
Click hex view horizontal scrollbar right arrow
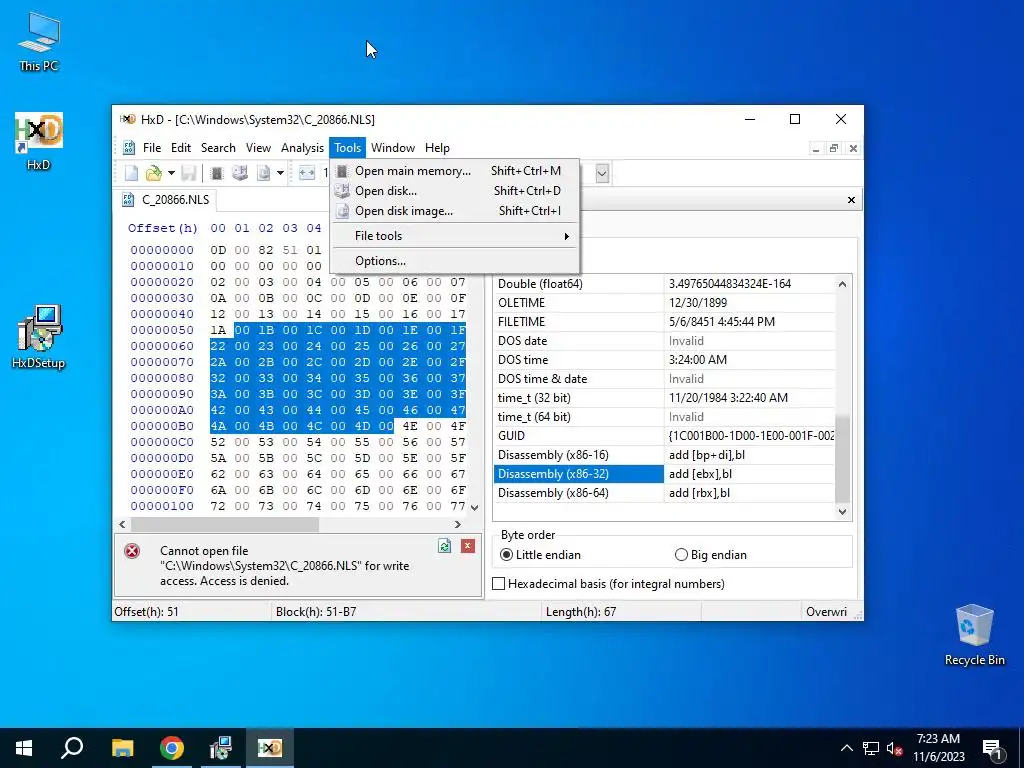458,524
